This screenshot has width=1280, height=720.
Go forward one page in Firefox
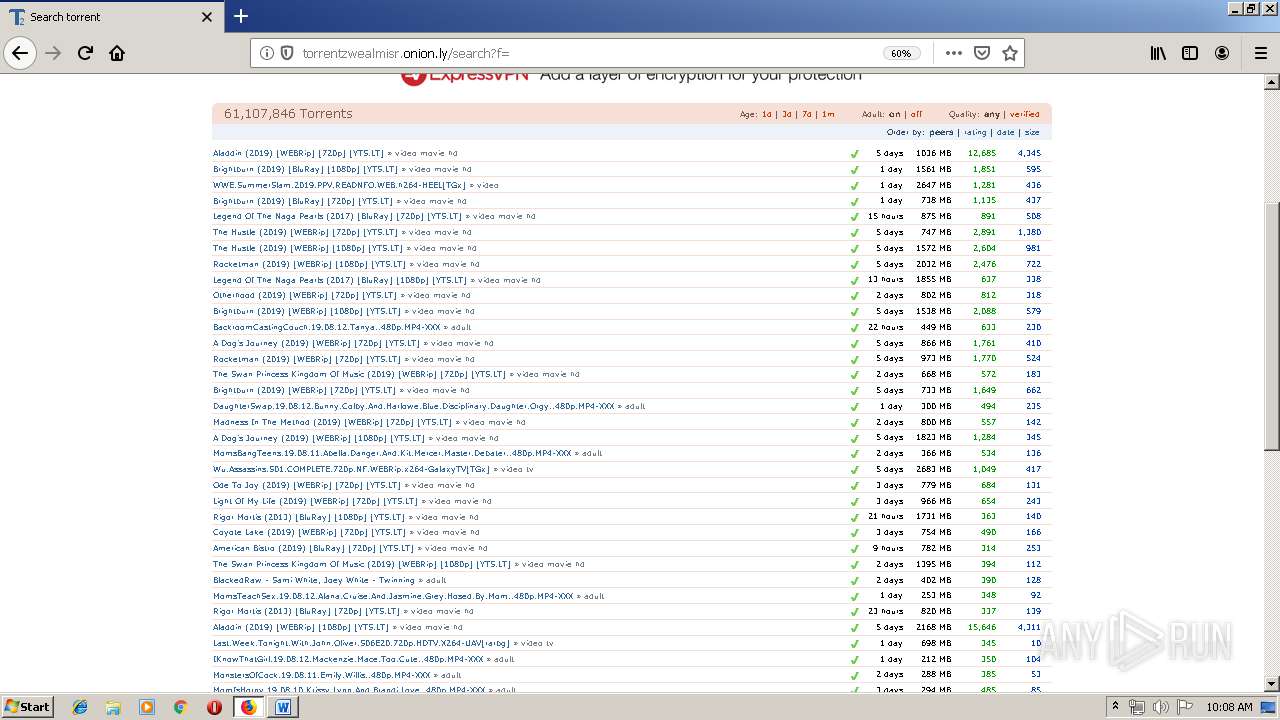pyautogui.click(x=53, y=53)
